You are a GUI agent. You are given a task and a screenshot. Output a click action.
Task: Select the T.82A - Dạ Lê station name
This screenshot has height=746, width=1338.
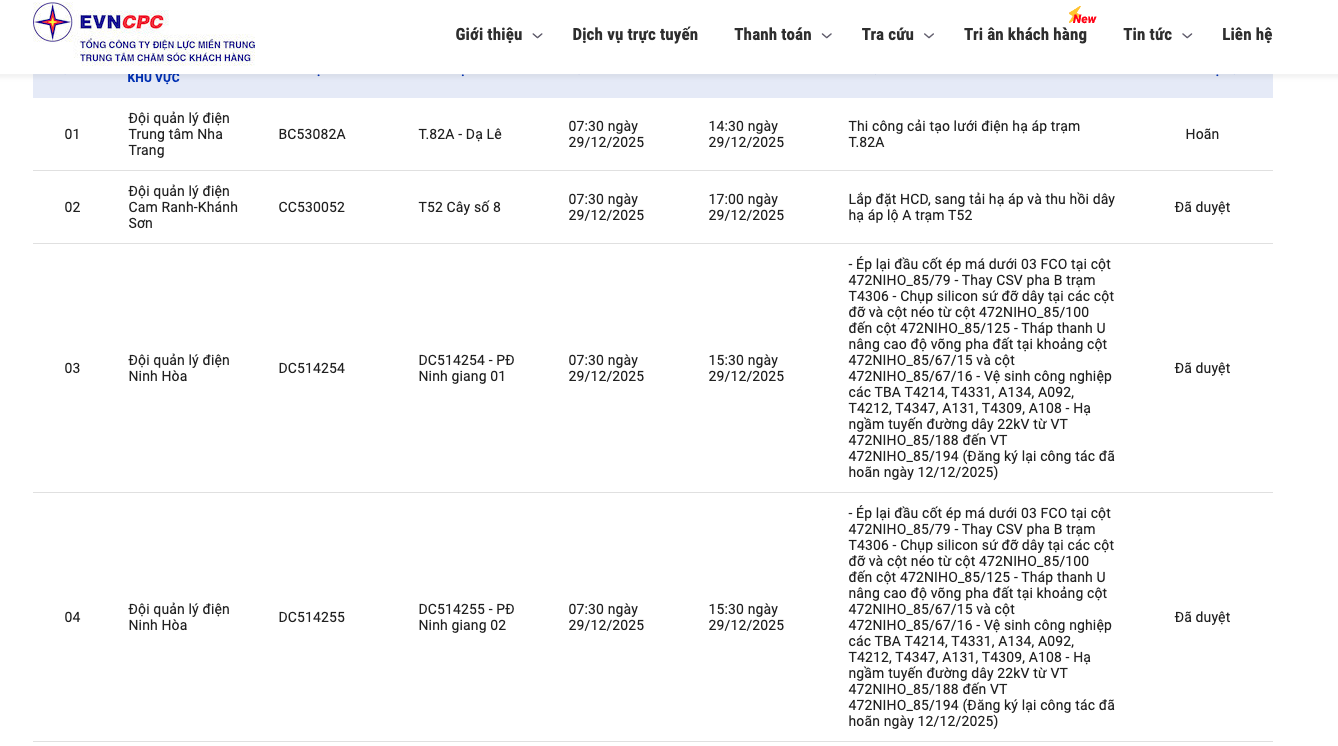click(x=460, y=134)
